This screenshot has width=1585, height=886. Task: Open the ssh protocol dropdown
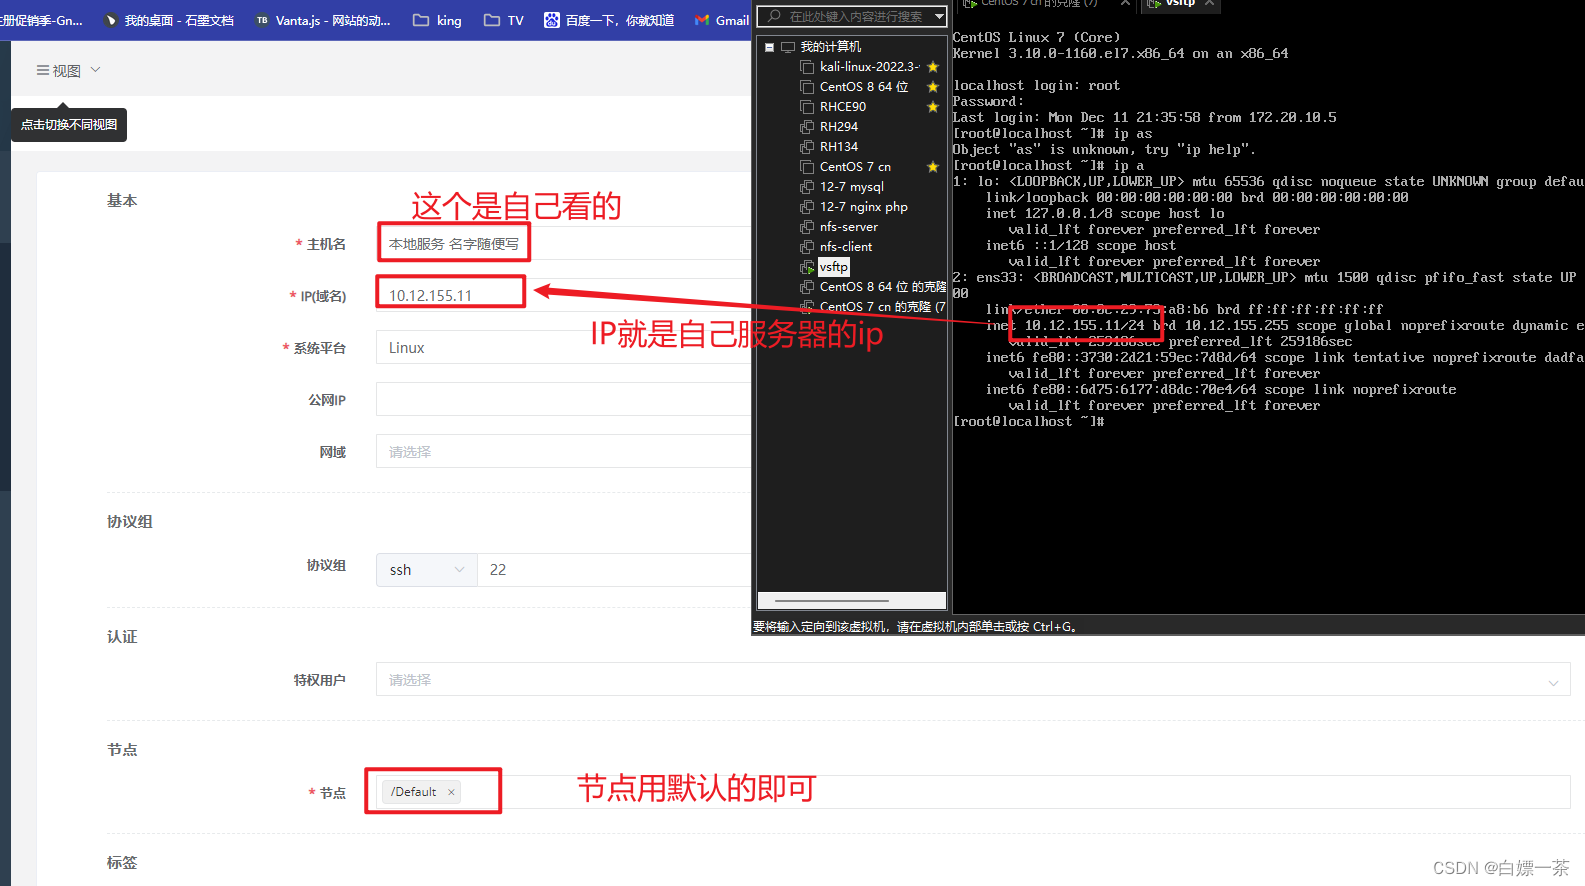point(427,569)
